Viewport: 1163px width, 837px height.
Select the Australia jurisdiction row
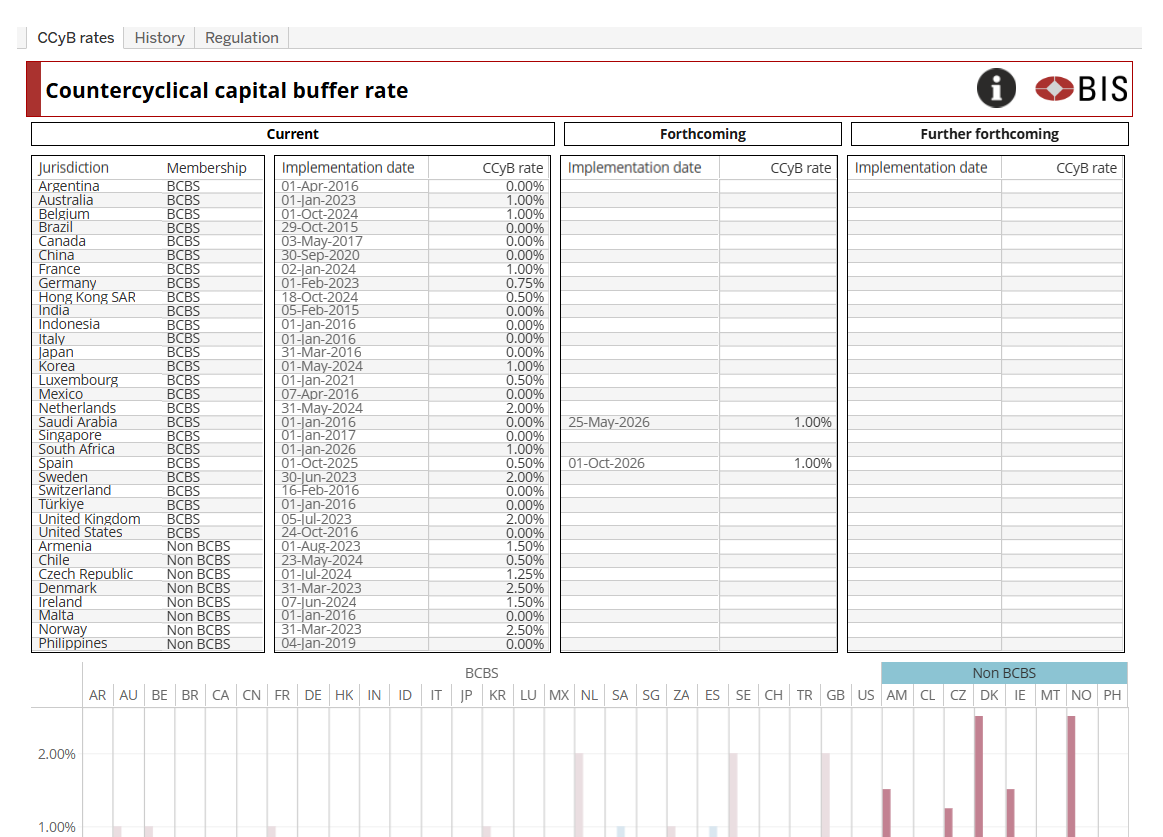pyautogui.click(x=148, y=200)
